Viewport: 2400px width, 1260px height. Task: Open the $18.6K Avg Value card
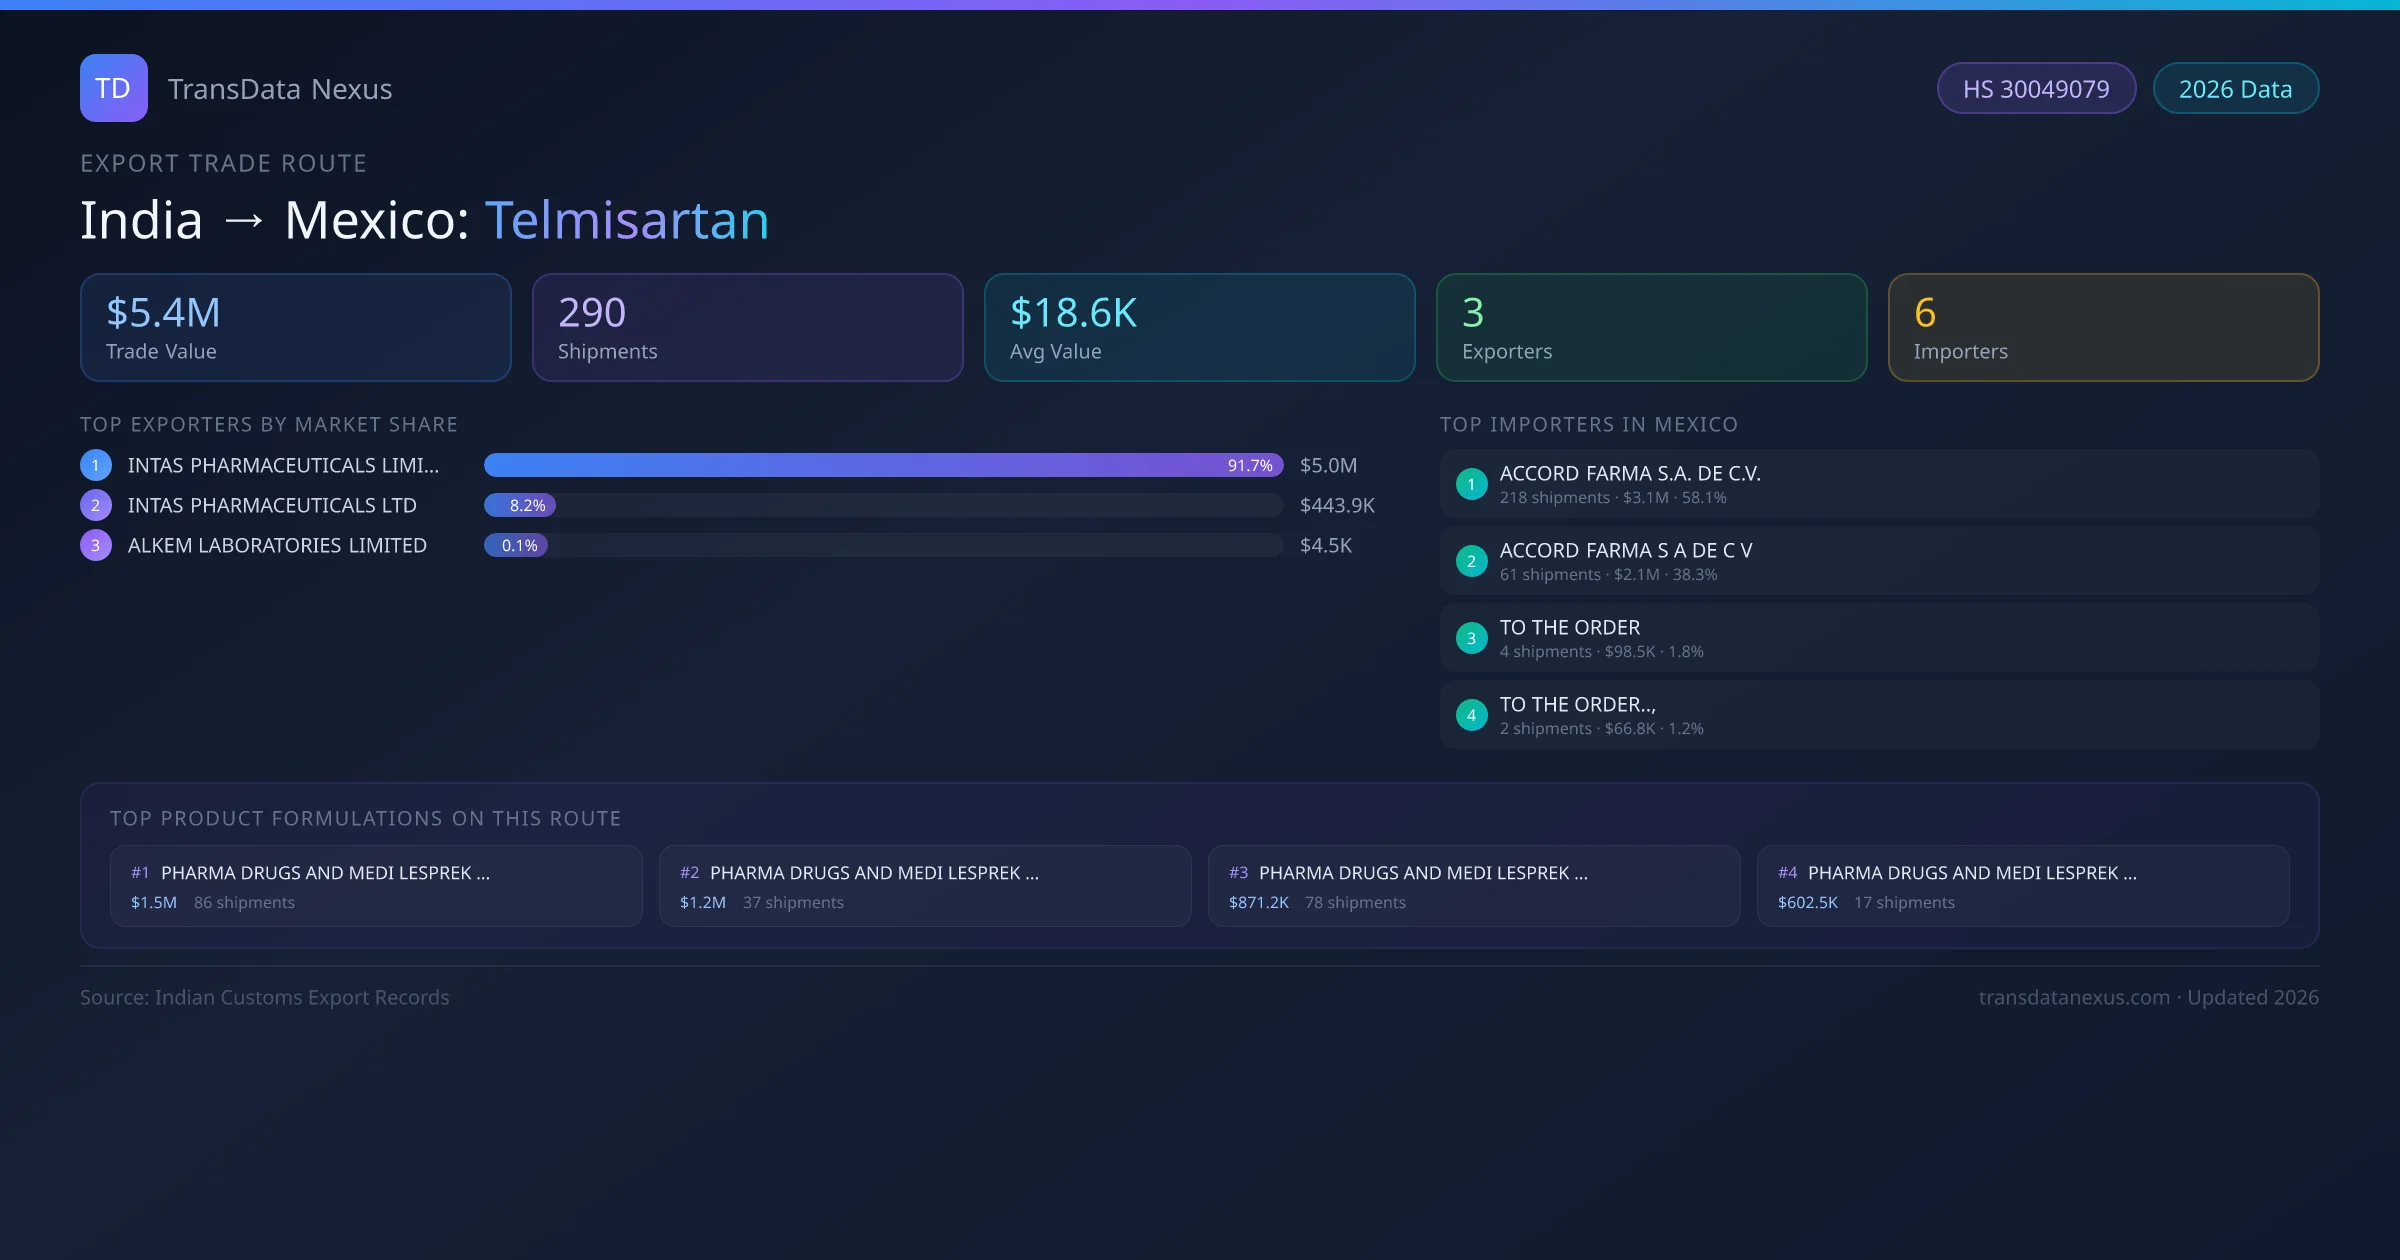pyautogui.click(x=1199, y=328)
